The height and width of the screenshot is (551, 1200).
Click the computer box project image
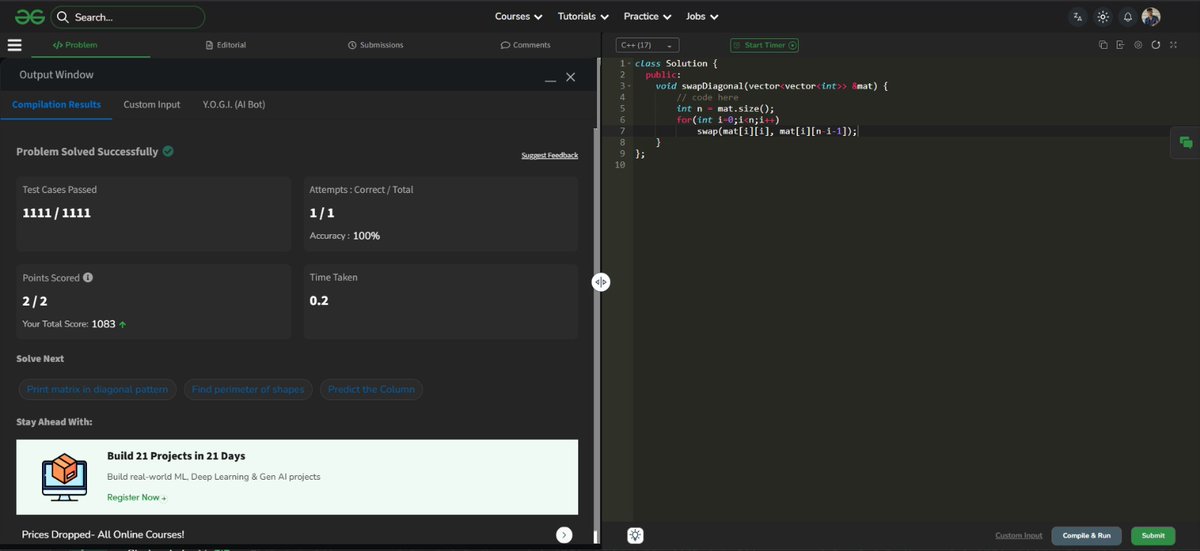pyautogui.click(x=64, y=477)
